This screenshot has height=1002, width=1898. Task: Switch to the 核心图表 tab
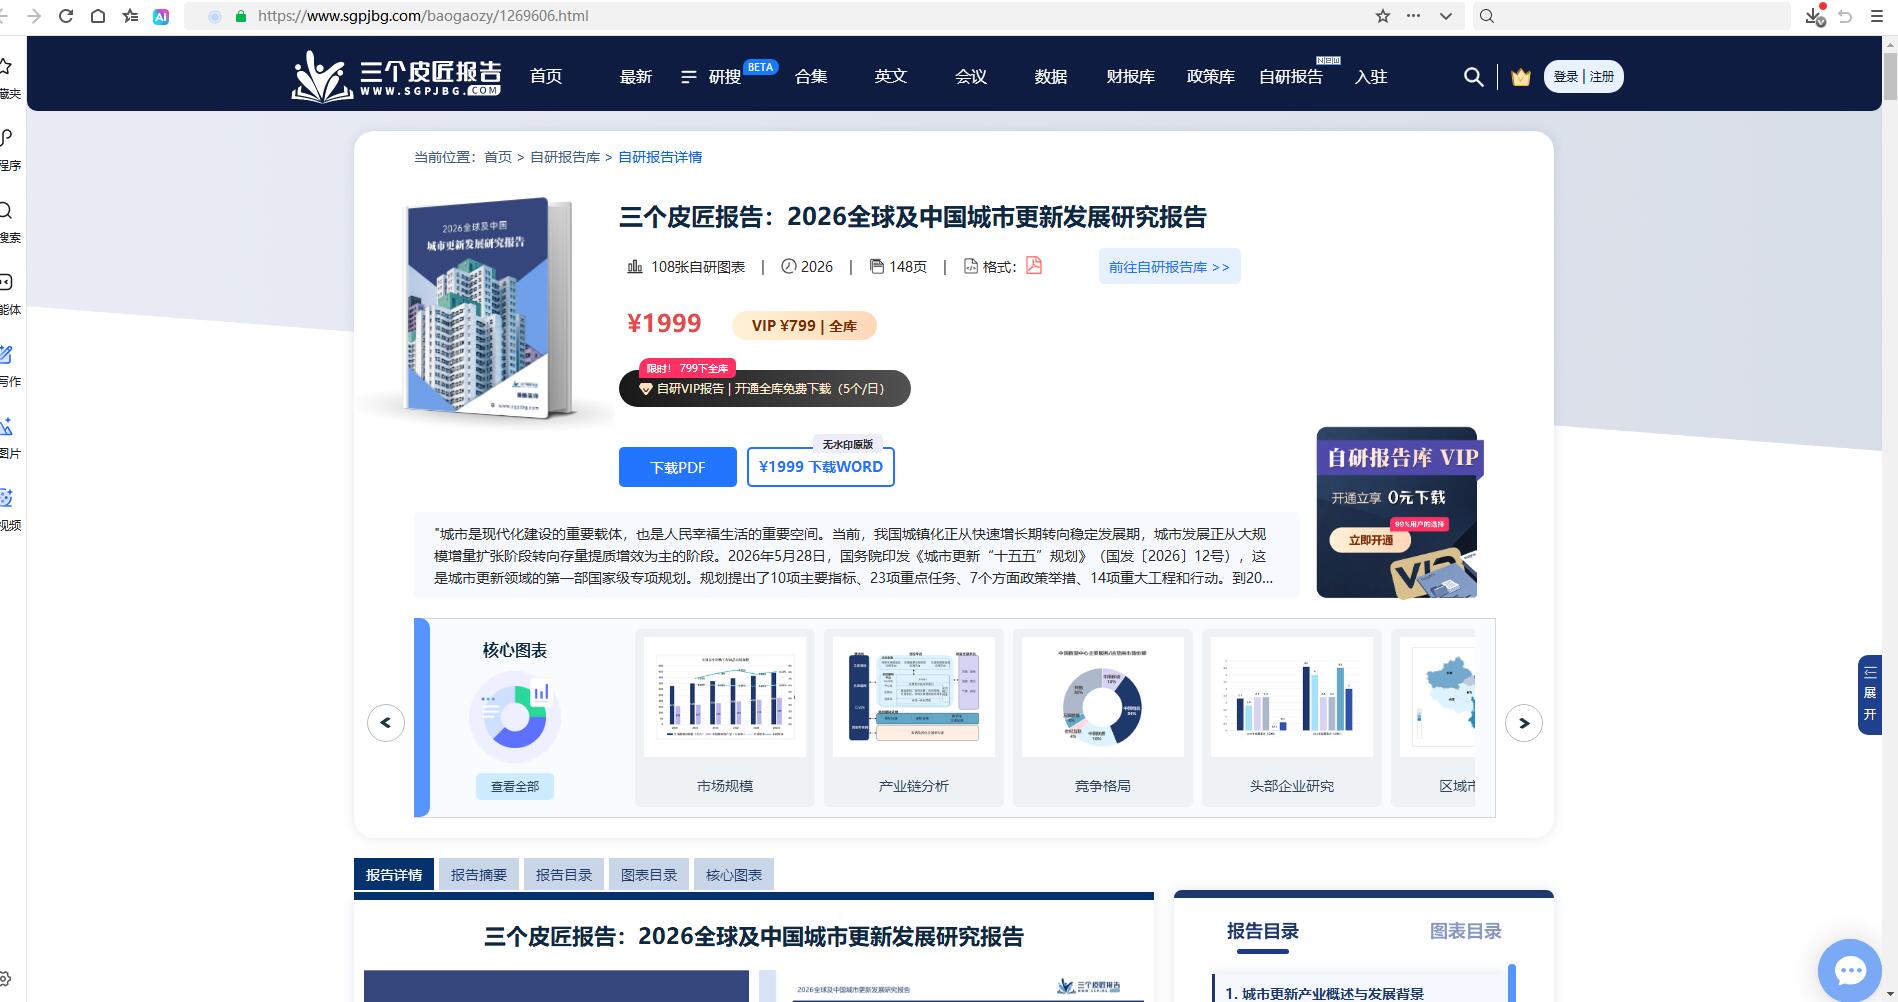click(734, 875)
